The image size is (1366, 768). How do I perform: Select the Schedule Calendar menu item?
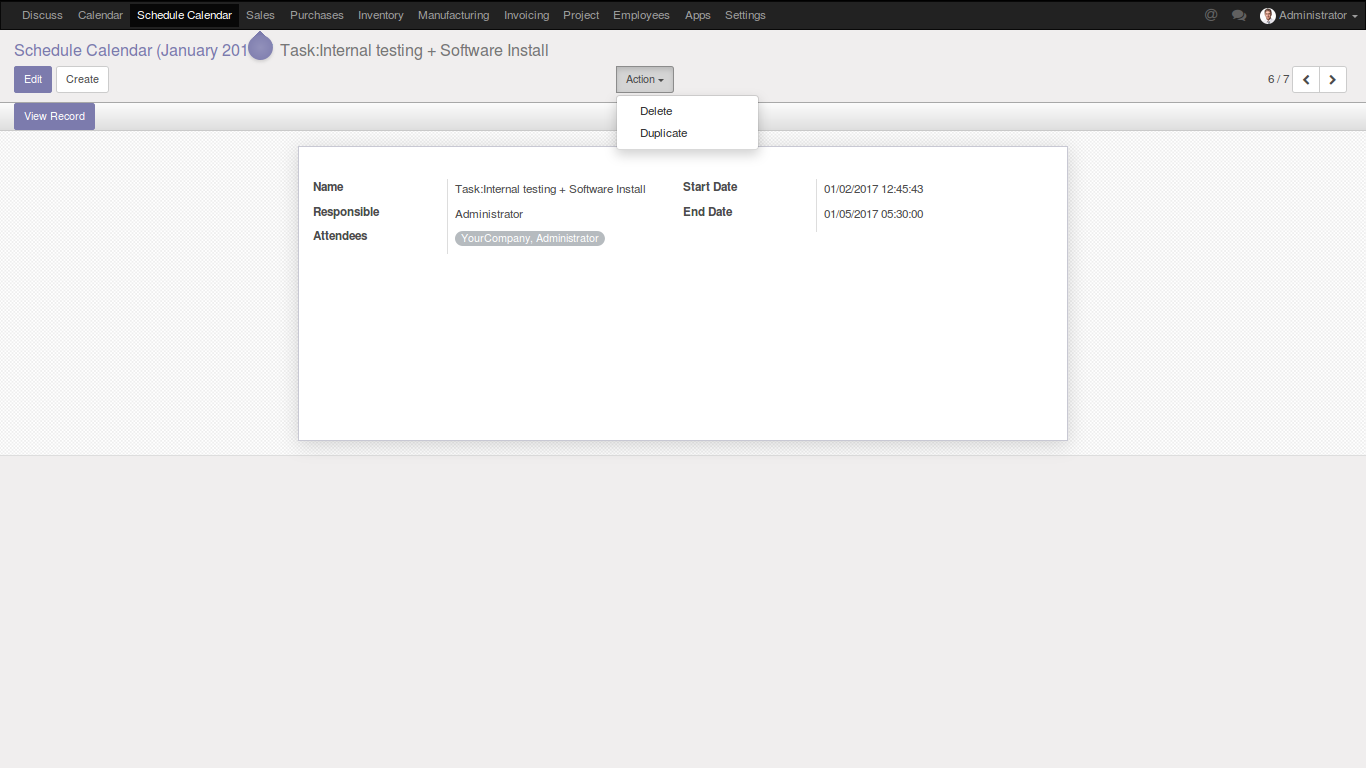(184, 15)
